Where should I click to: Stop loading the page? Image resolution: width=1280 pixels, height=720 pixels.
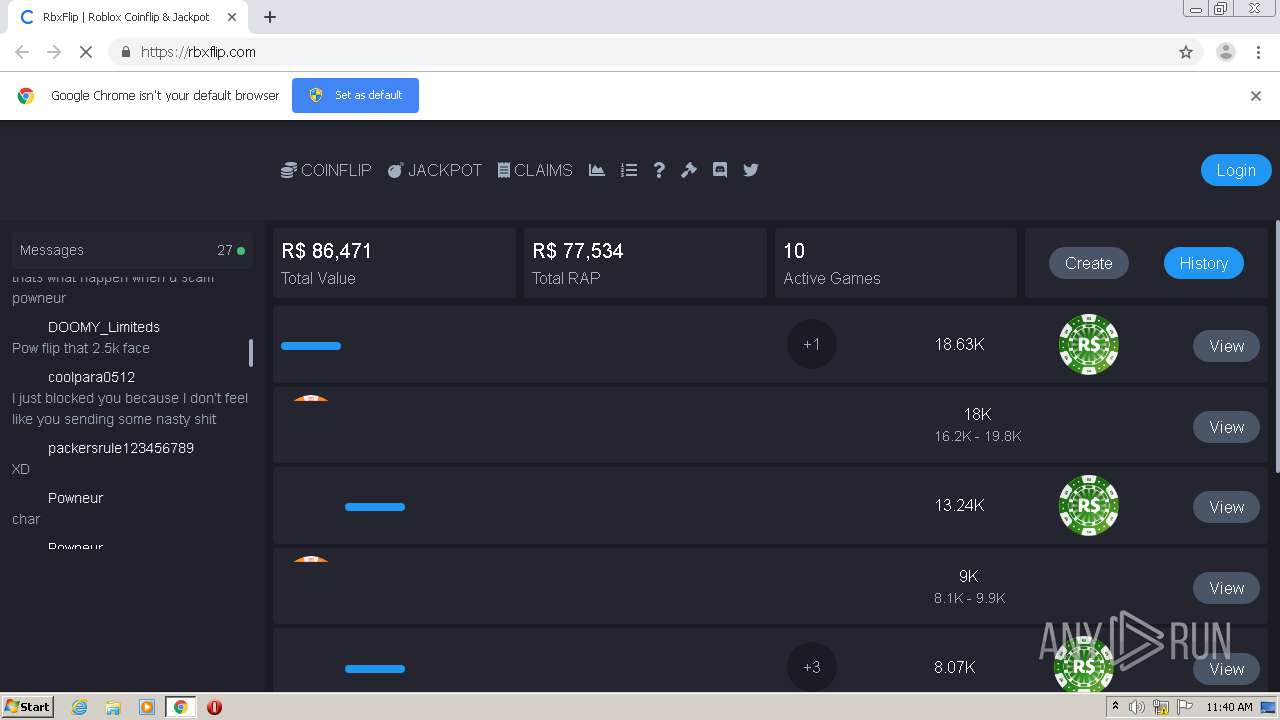tap(86, 52)
